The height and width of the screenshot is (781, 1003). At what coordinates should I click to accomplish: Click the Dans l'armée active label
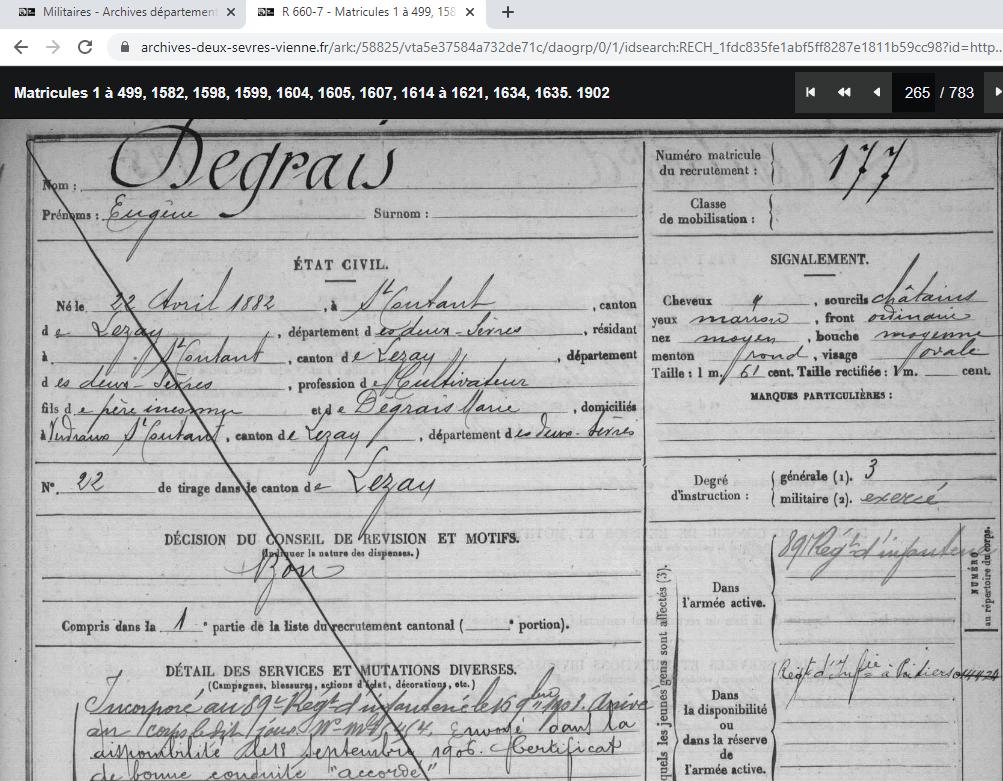click(724, 595)
